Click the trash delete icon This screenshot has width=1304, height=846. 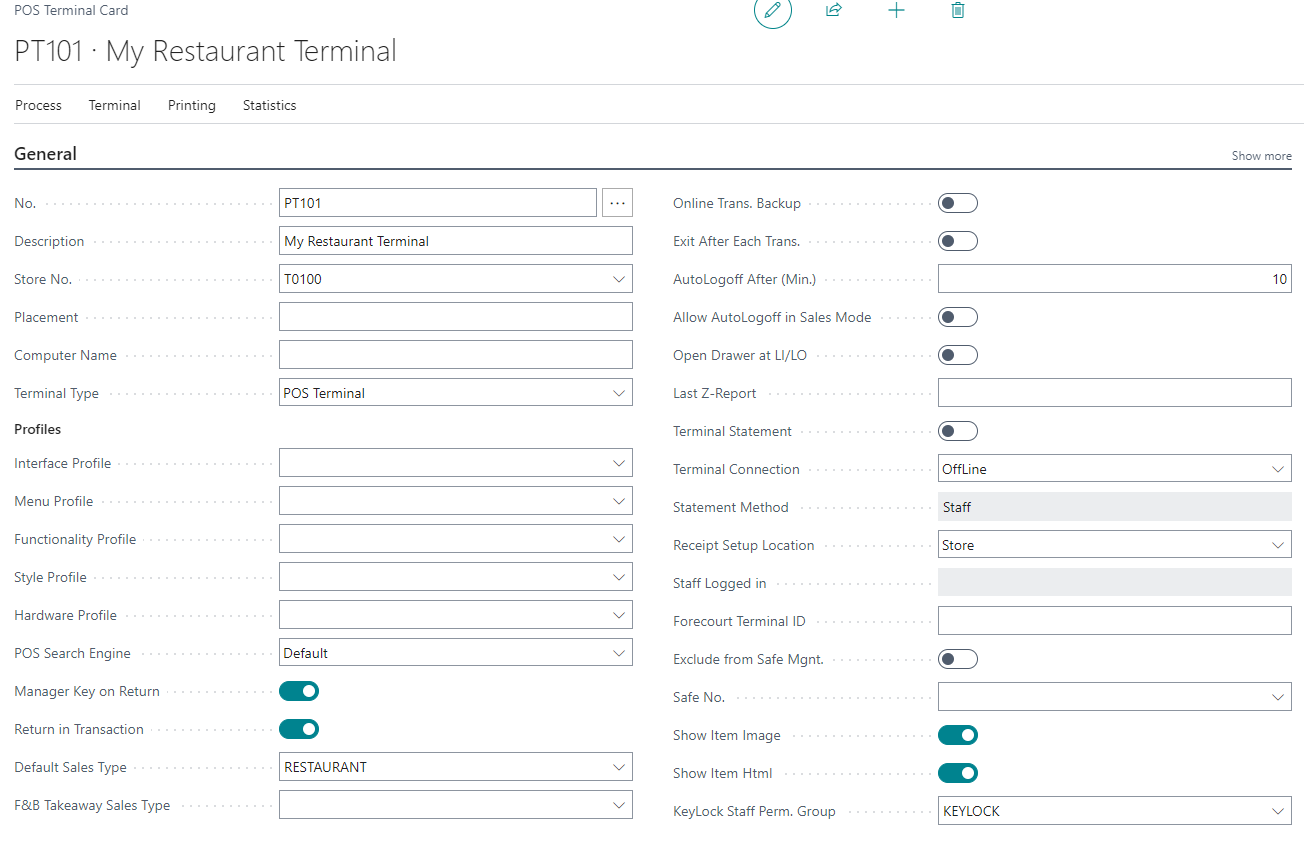(958, 10)
